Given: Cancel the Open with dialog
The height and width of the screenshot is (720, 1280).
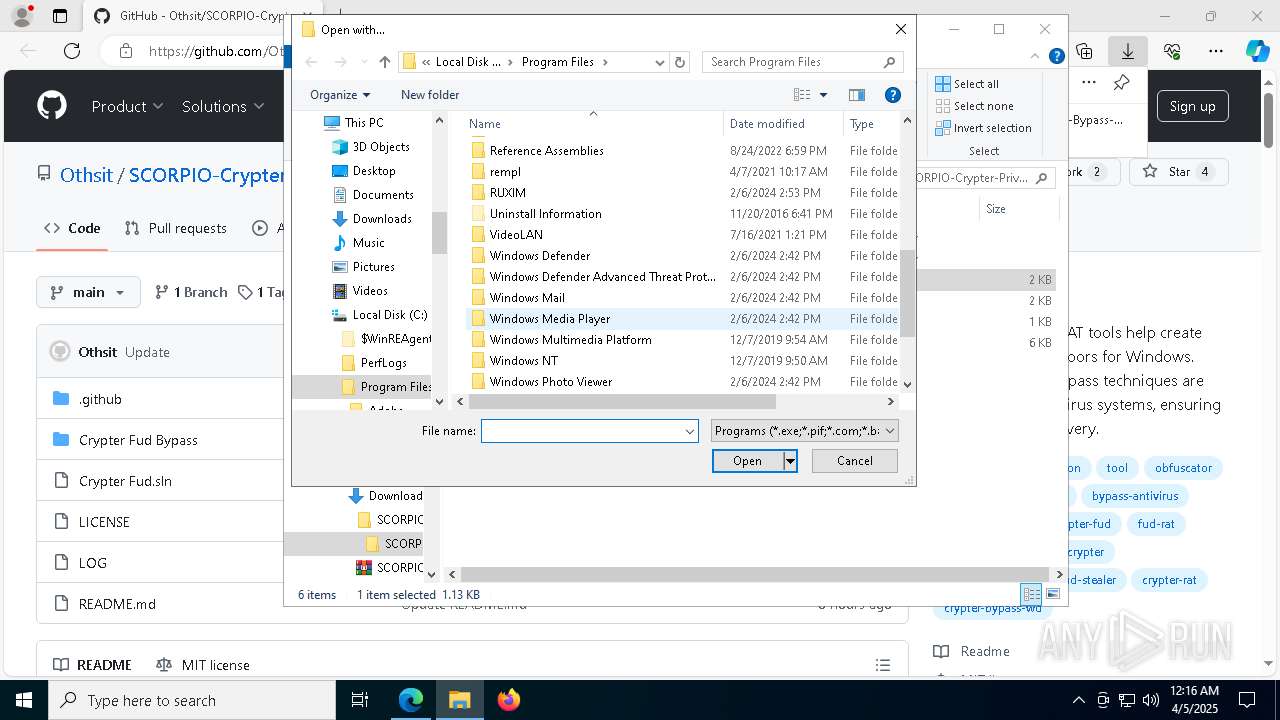Looking at the screenshot, I should (x=854, y=461).
